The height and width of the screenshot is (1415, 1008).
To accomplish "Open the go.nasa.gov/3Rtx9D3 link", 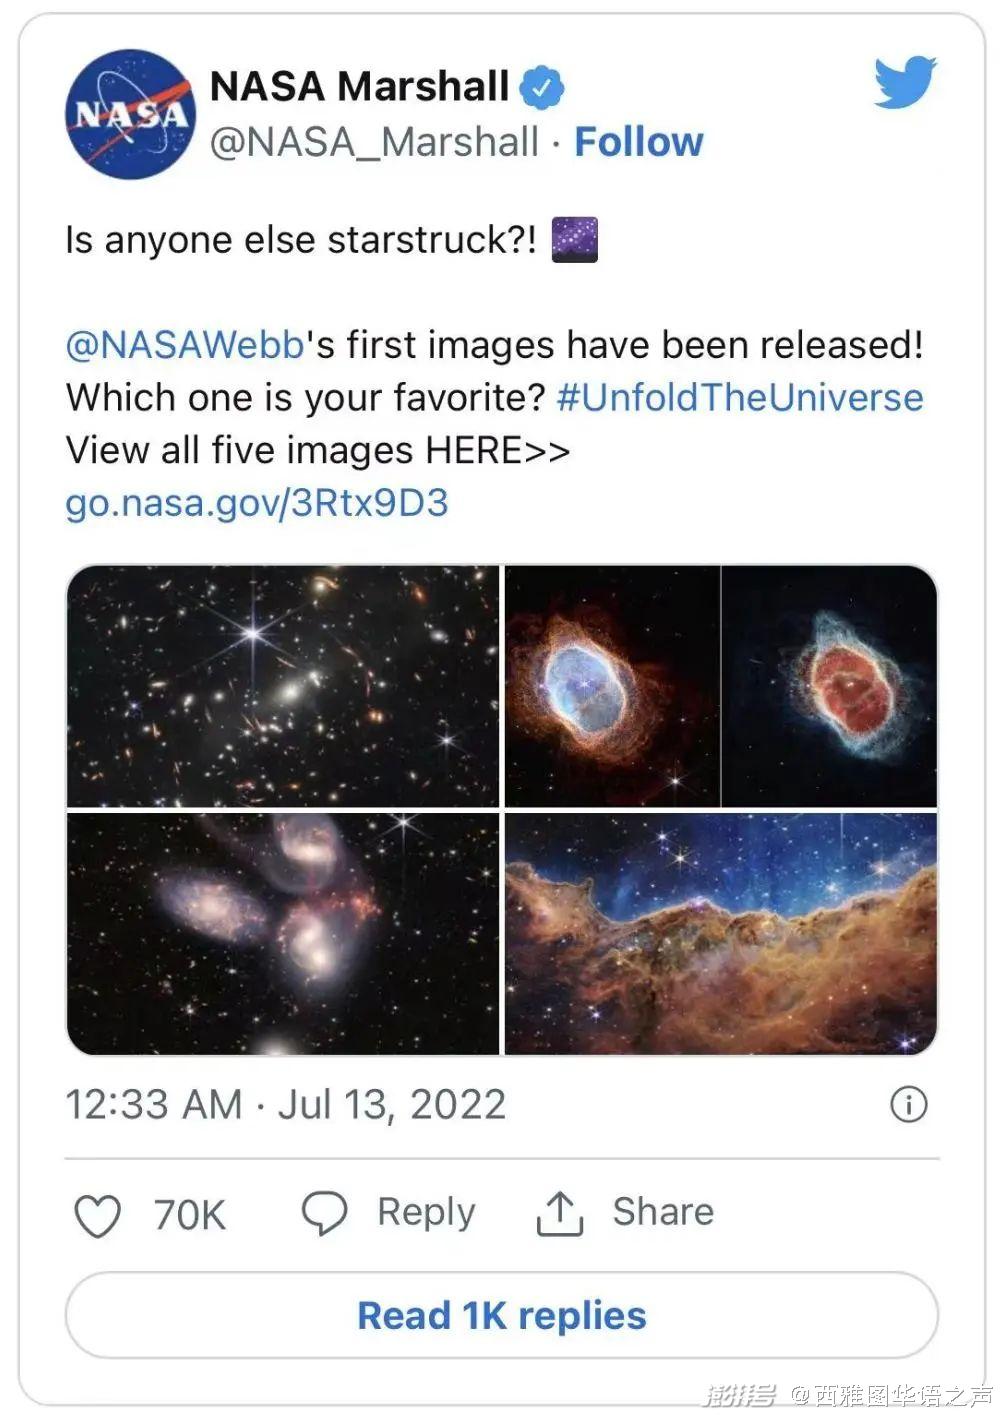I will tap(256, 502).
